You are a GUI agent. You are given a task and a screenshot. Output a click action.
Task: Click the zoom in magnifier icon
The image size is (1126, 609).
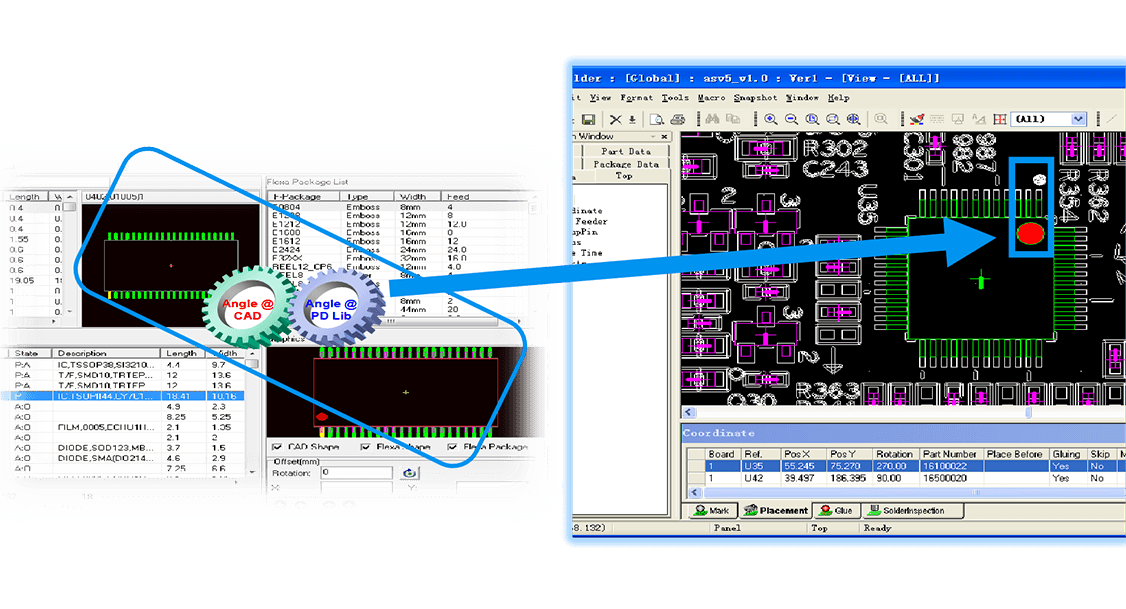(x=771, y=119)
